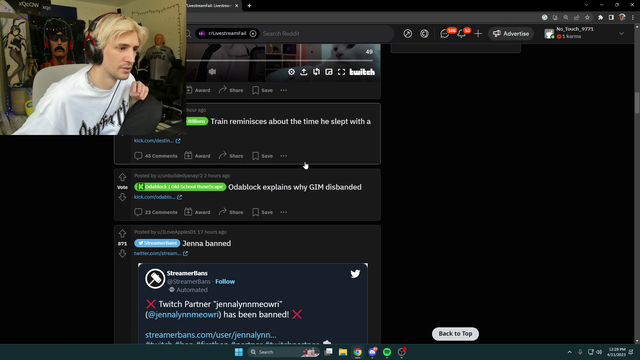Image resolution: width=640 pixels, height=360 pixels.
Task: Create a new post with plus icon
Action: (478, 33)
